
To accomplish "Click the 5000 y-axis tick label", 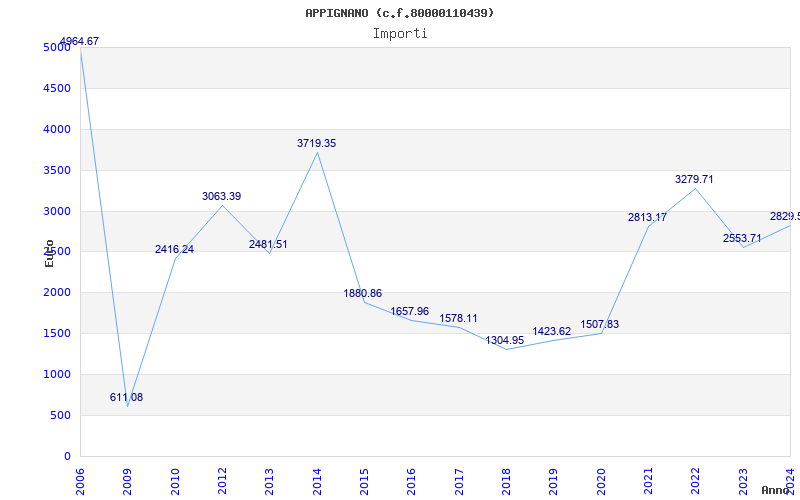I will pyautogui.click(x=57, y=47).
